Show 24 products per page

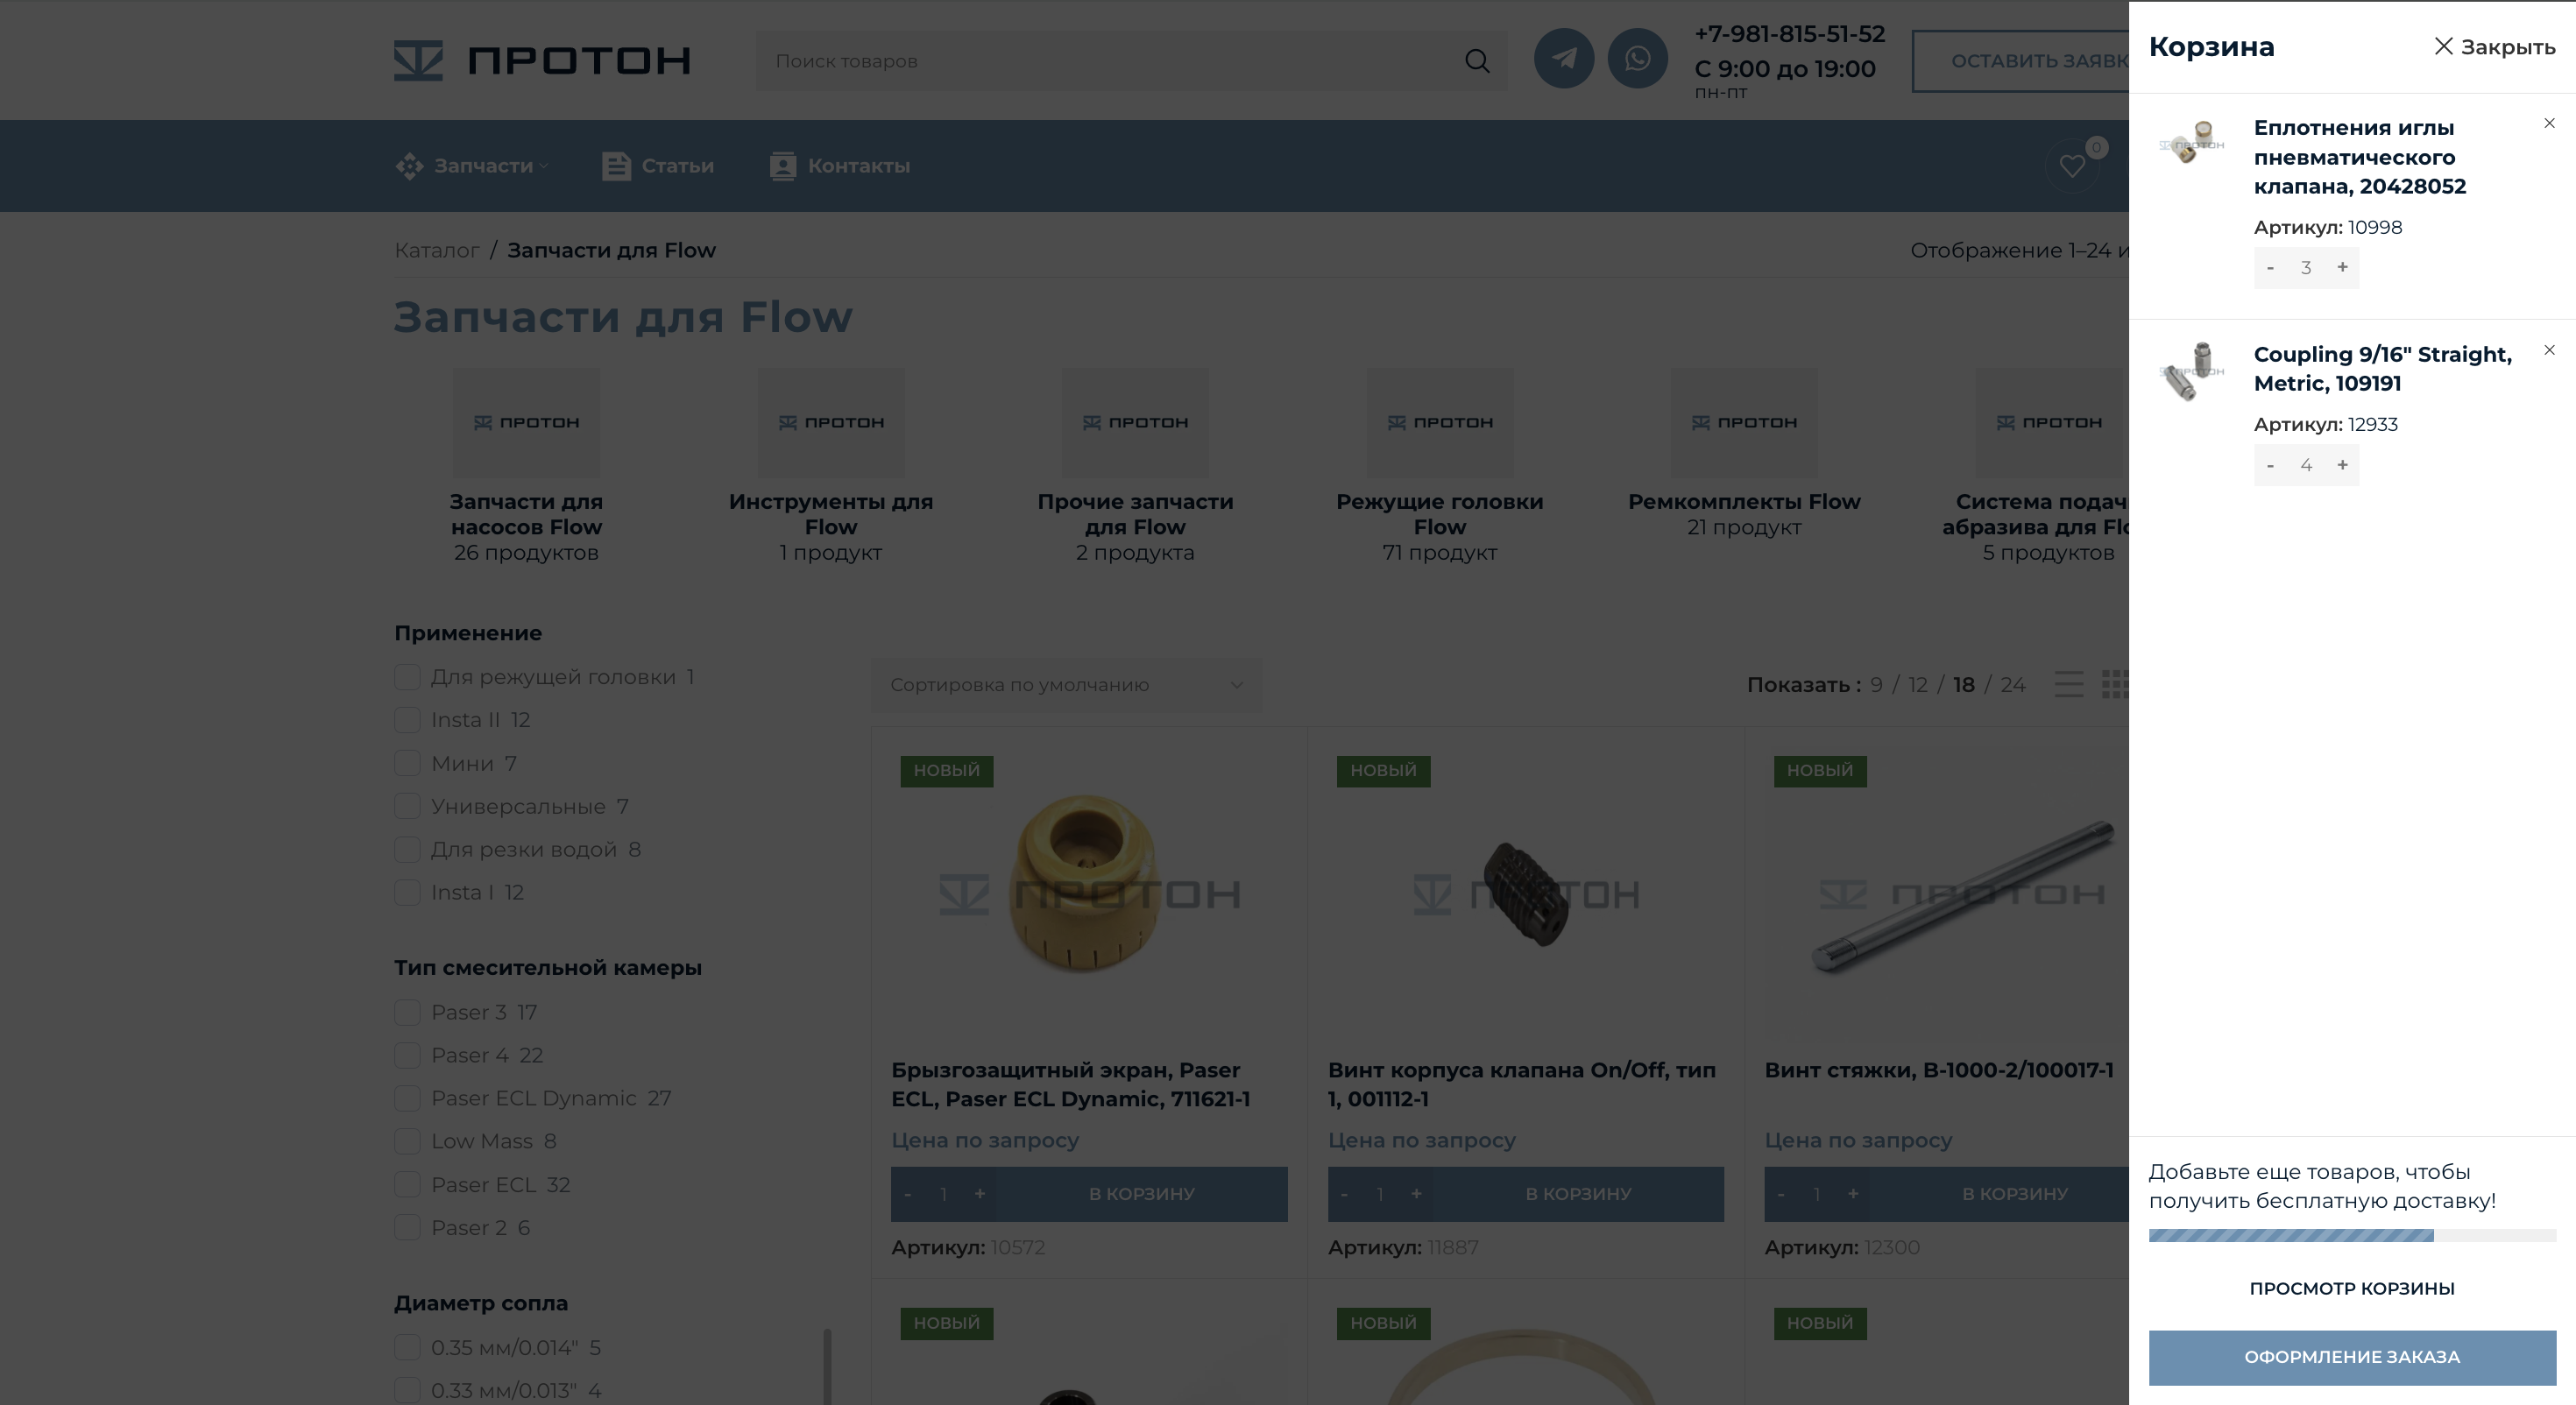(2013, 685)
